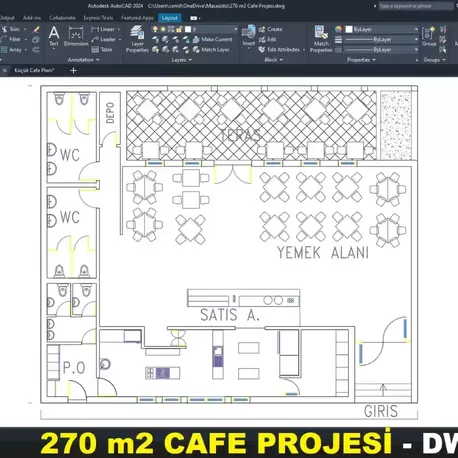This screenshot has width=458, height=458.
Task: Activate the Text annotation tool
Action: (54, 36)
